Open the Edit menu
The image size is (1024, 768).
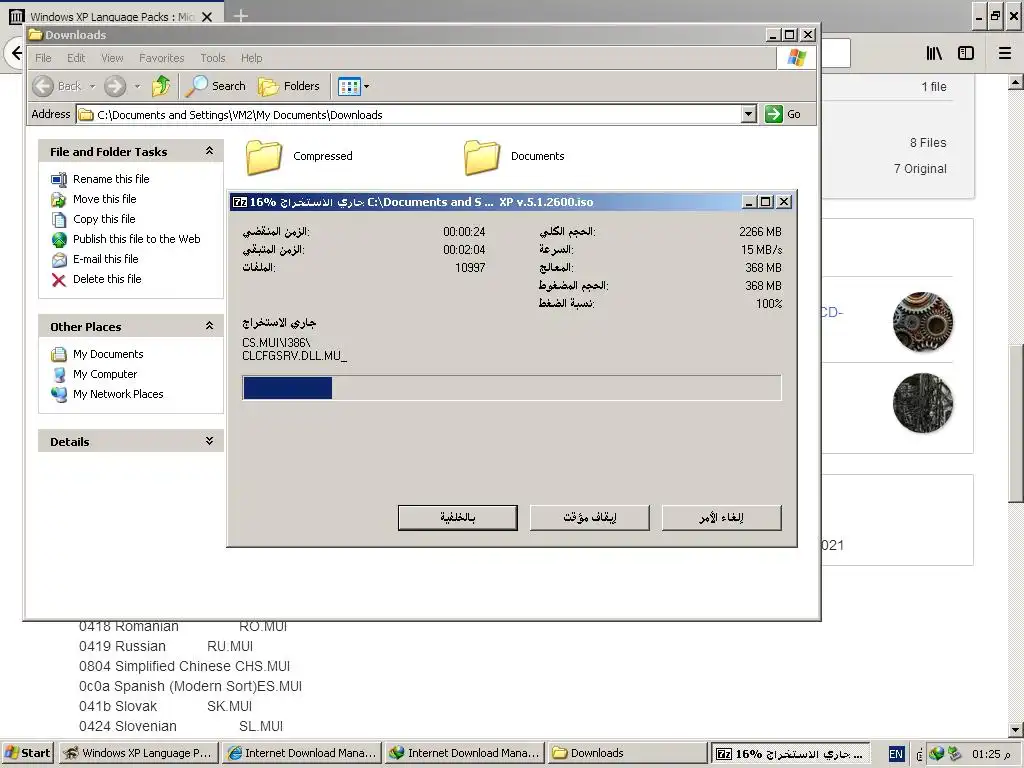[76, 58]
